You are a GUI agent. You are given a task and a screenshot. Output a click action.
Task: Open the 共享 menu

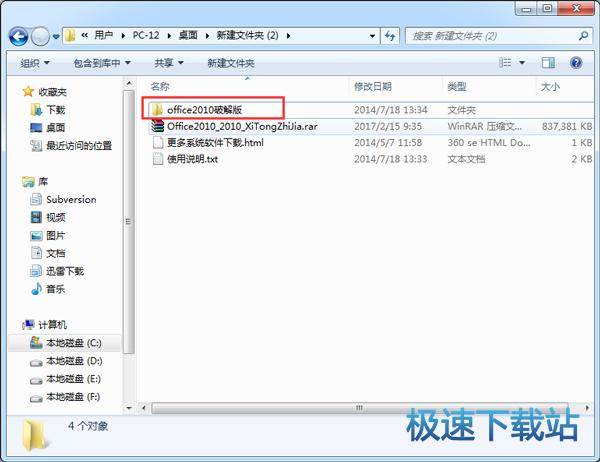(x=168, y=63)
